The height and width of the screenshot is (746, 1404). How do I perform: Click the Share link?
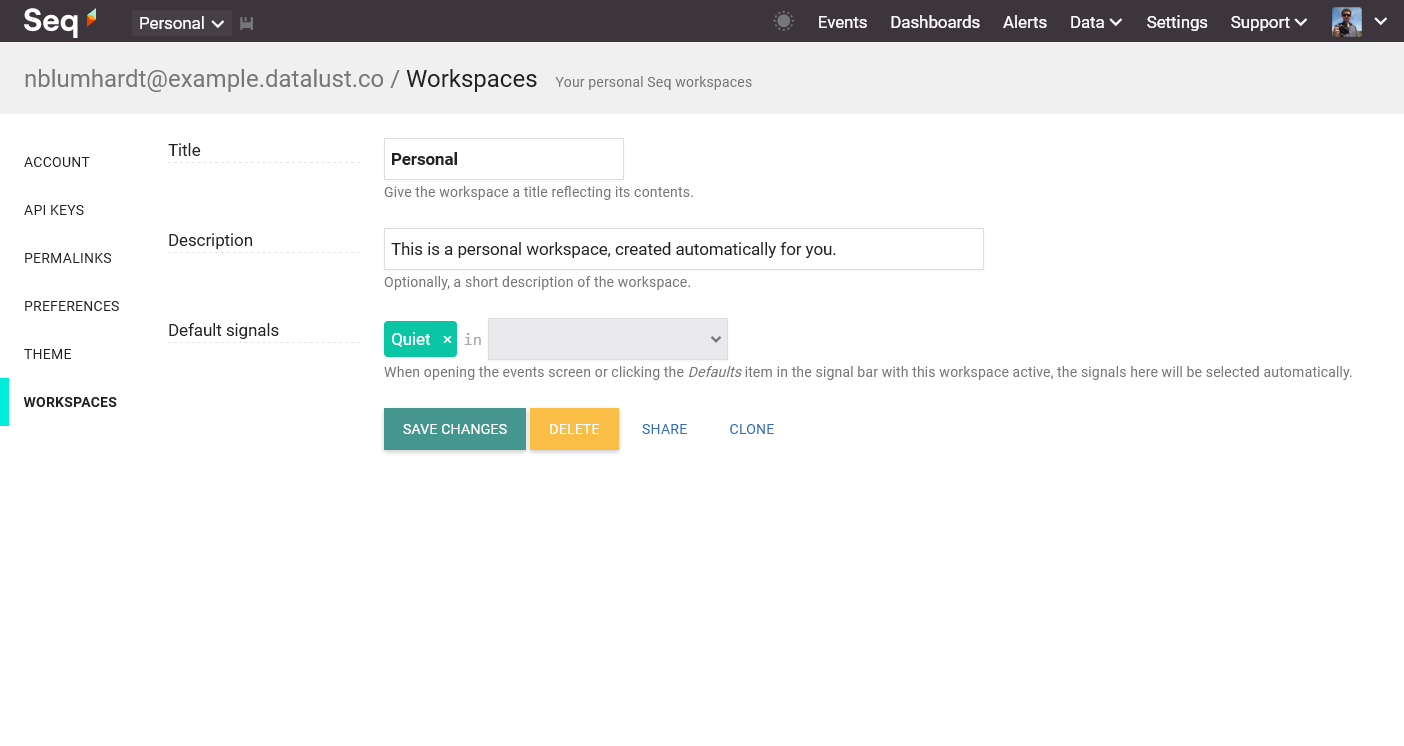[x=665, y=429]
